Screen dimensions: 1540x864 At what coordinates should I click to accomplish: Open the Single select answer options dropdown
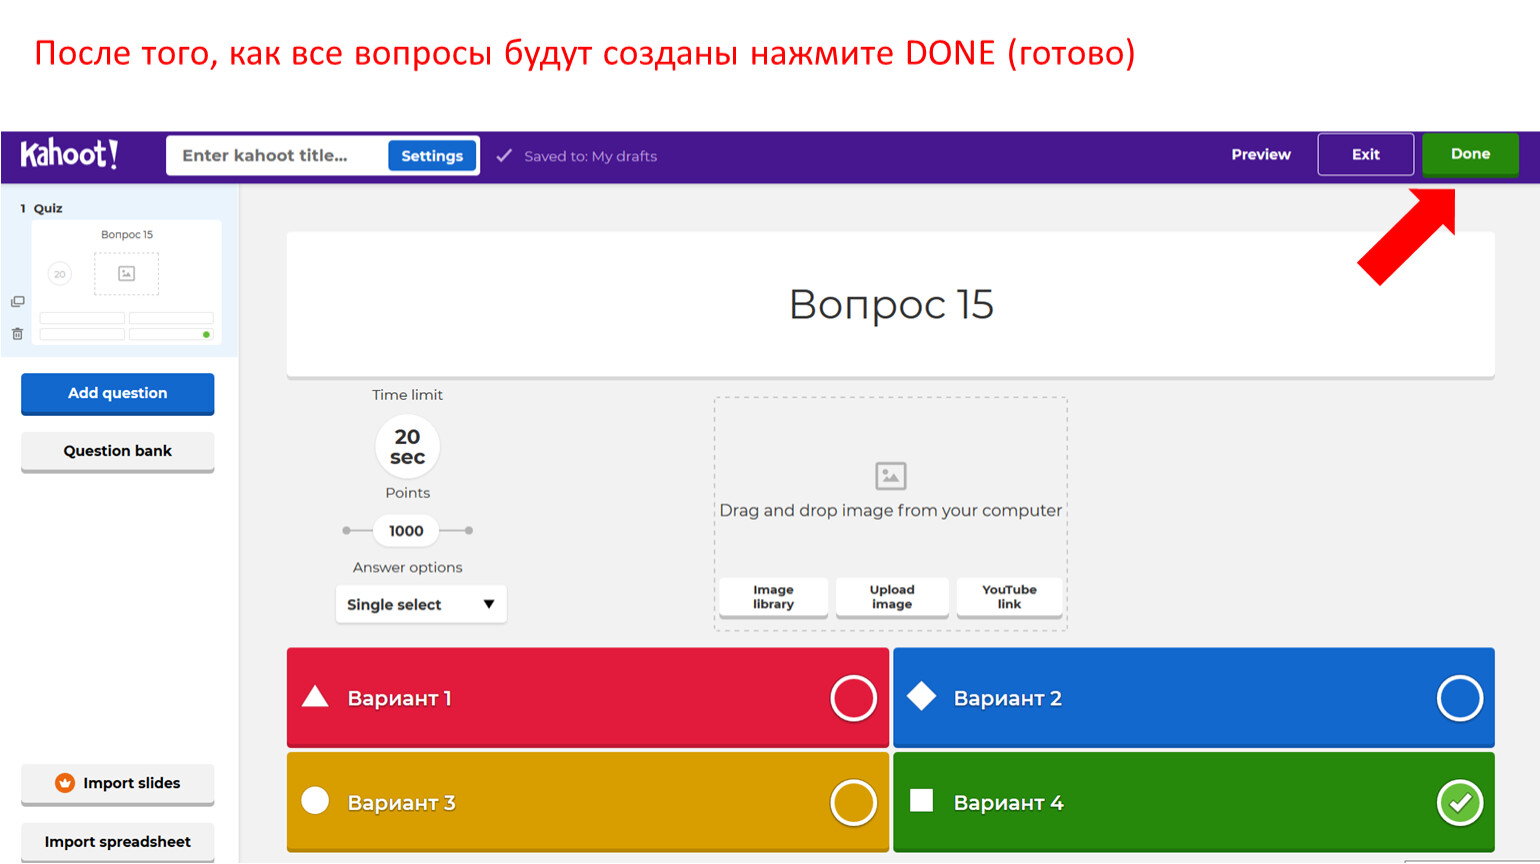click(421, 605)
